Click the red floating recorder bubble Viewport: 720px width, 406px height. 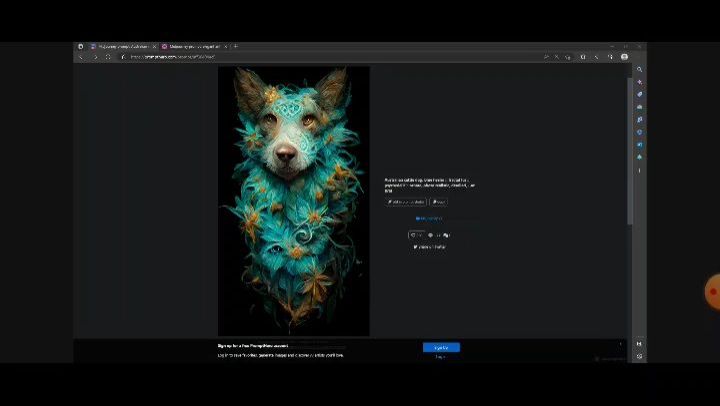(x=712, y=292)
